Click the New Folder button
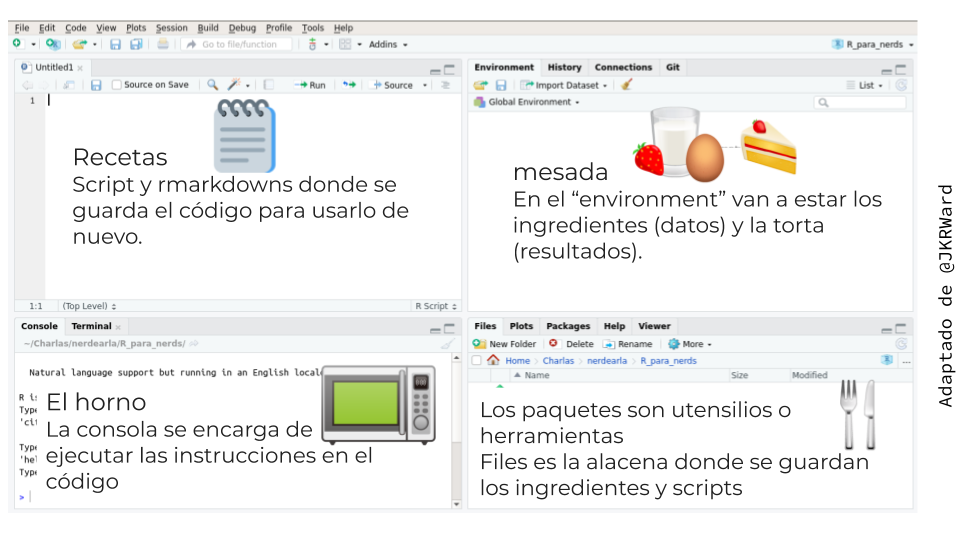The width and height of the screenshot is (960, 540). pyautogui.click(x=505, y=343)
